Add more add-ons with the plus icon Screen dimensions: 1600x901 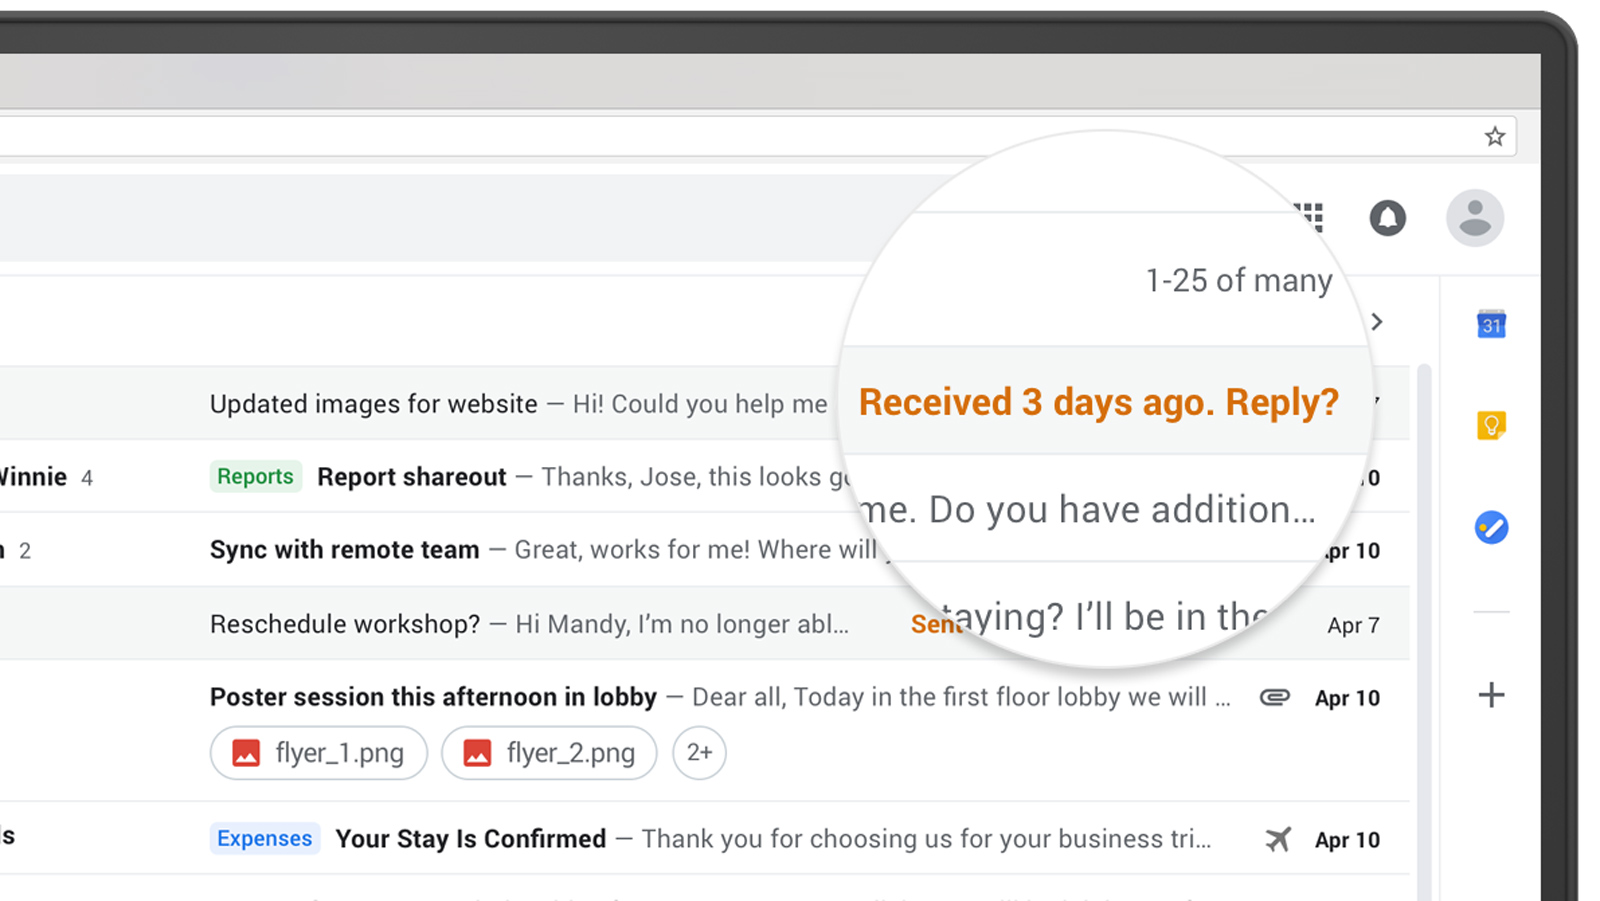[x=1491, y=695]
